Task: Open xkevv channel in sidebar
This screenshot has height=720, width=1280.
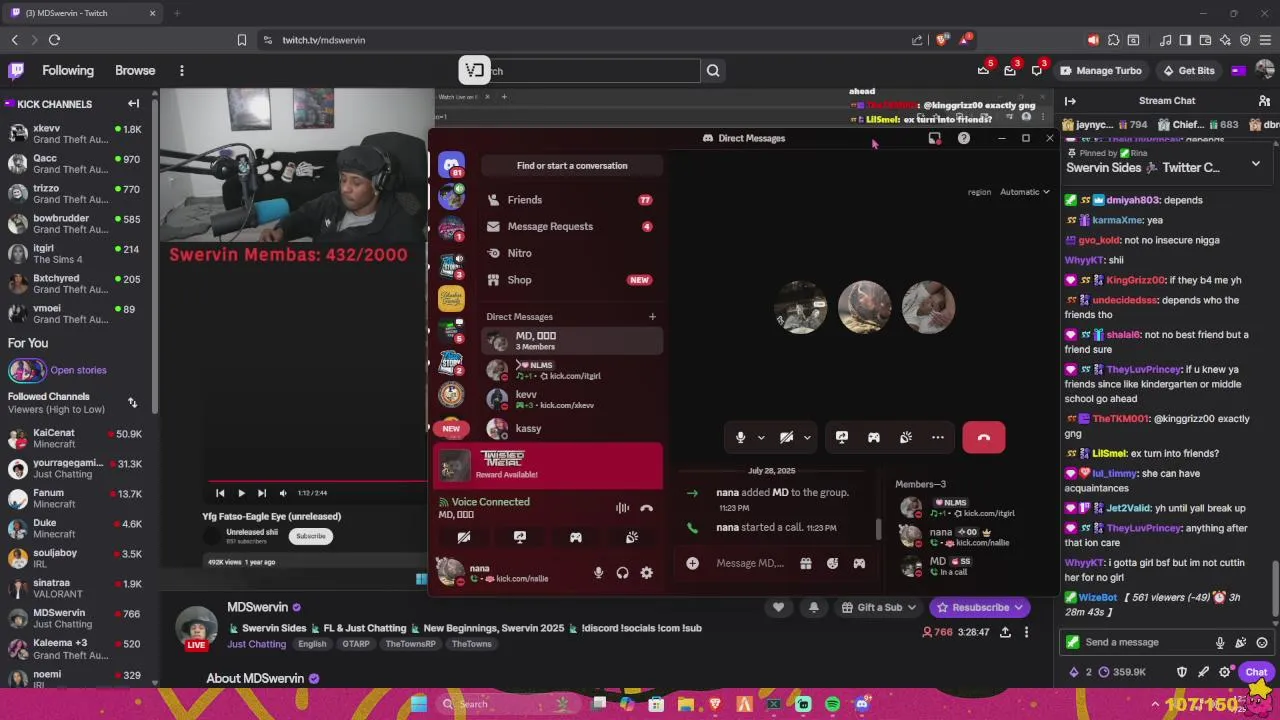Action: (77, 135)
